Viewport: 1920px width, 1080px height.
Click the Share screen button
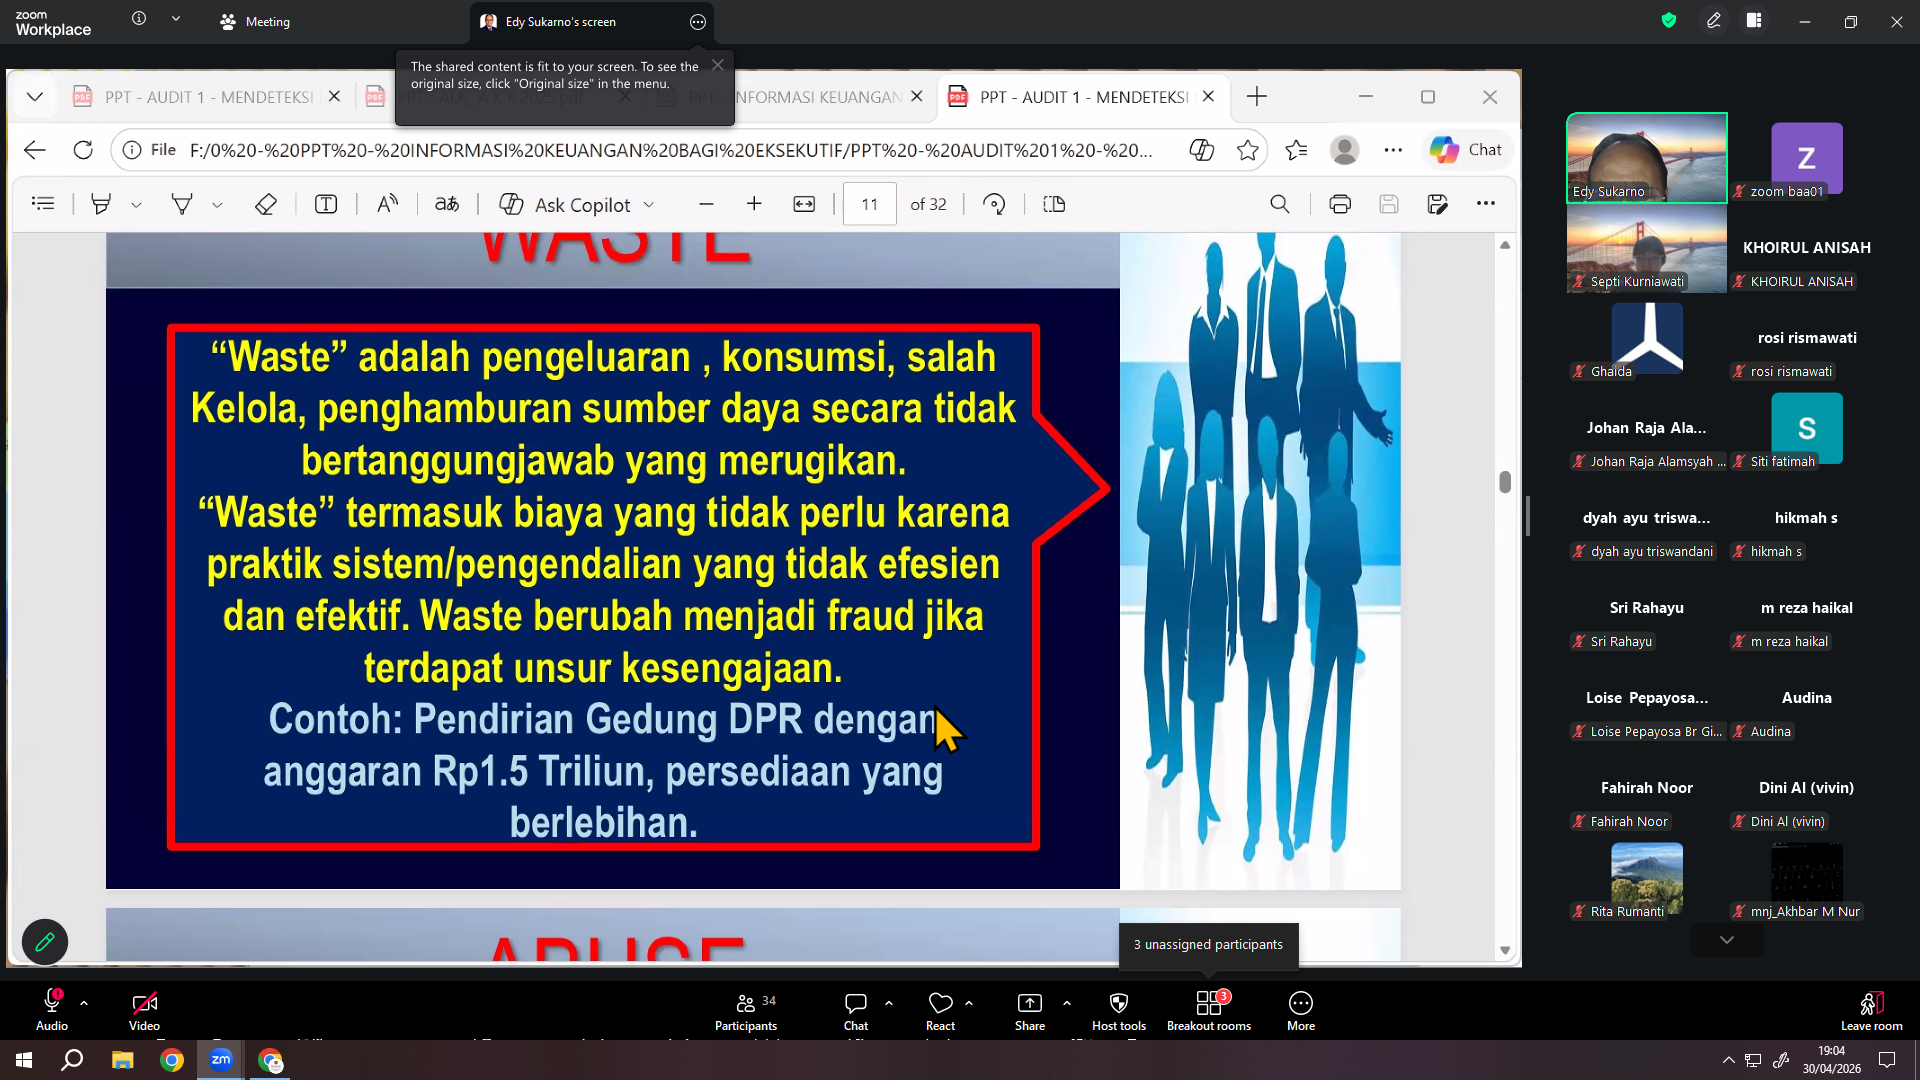pyautogui.click(x=1030, y=1010)
